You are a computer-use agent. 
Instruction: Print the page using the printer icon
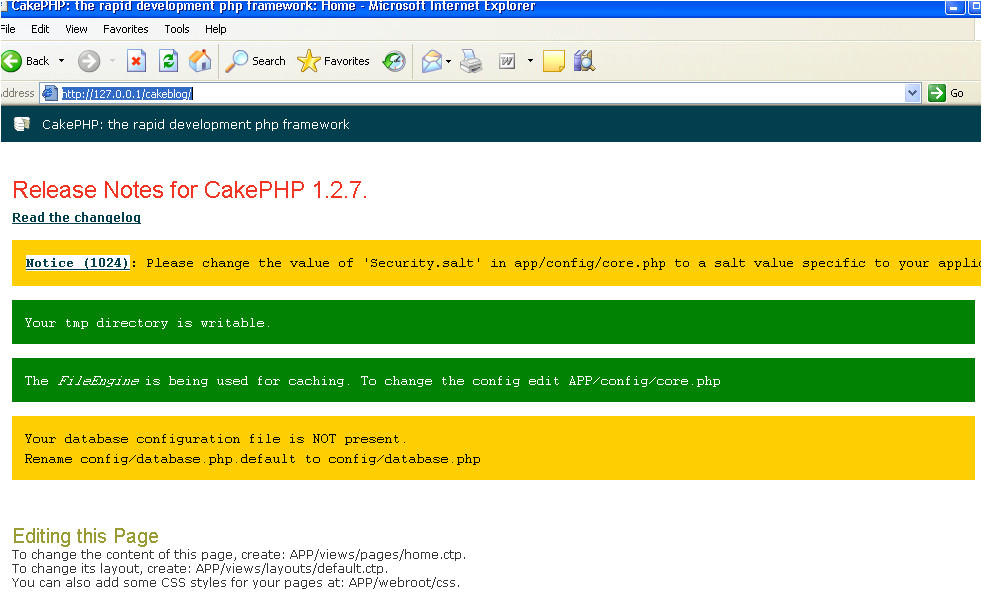point(471,61)
